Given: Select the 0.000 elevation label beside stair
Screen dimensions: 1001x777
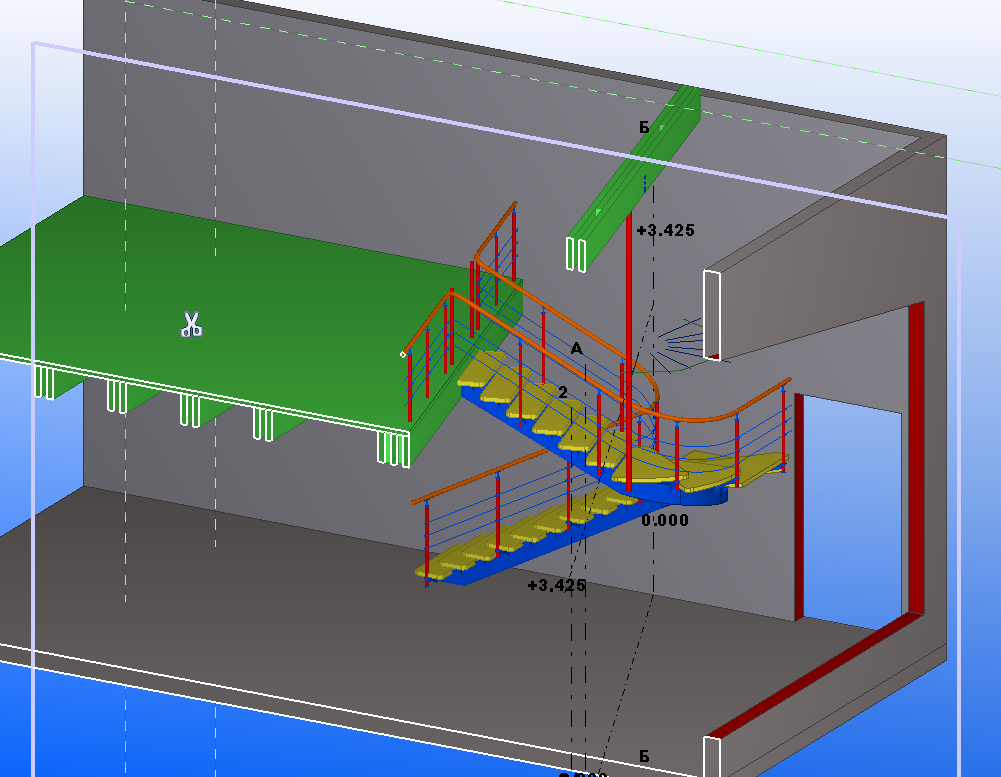Looking at the screenshot, I should tap(665, 520).
